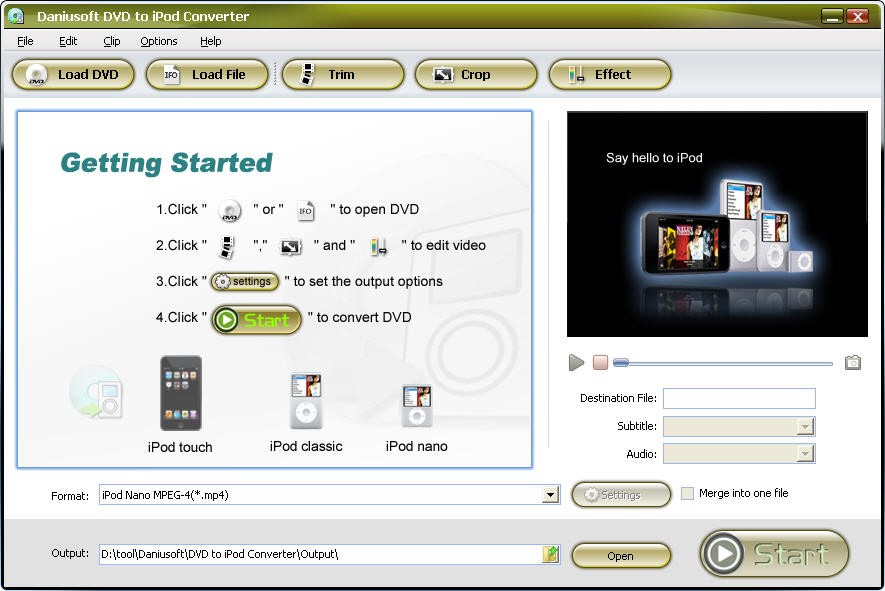Expand the Format dropdown list
The width and height of the screenshot is (885, 591).
point(550,495)
